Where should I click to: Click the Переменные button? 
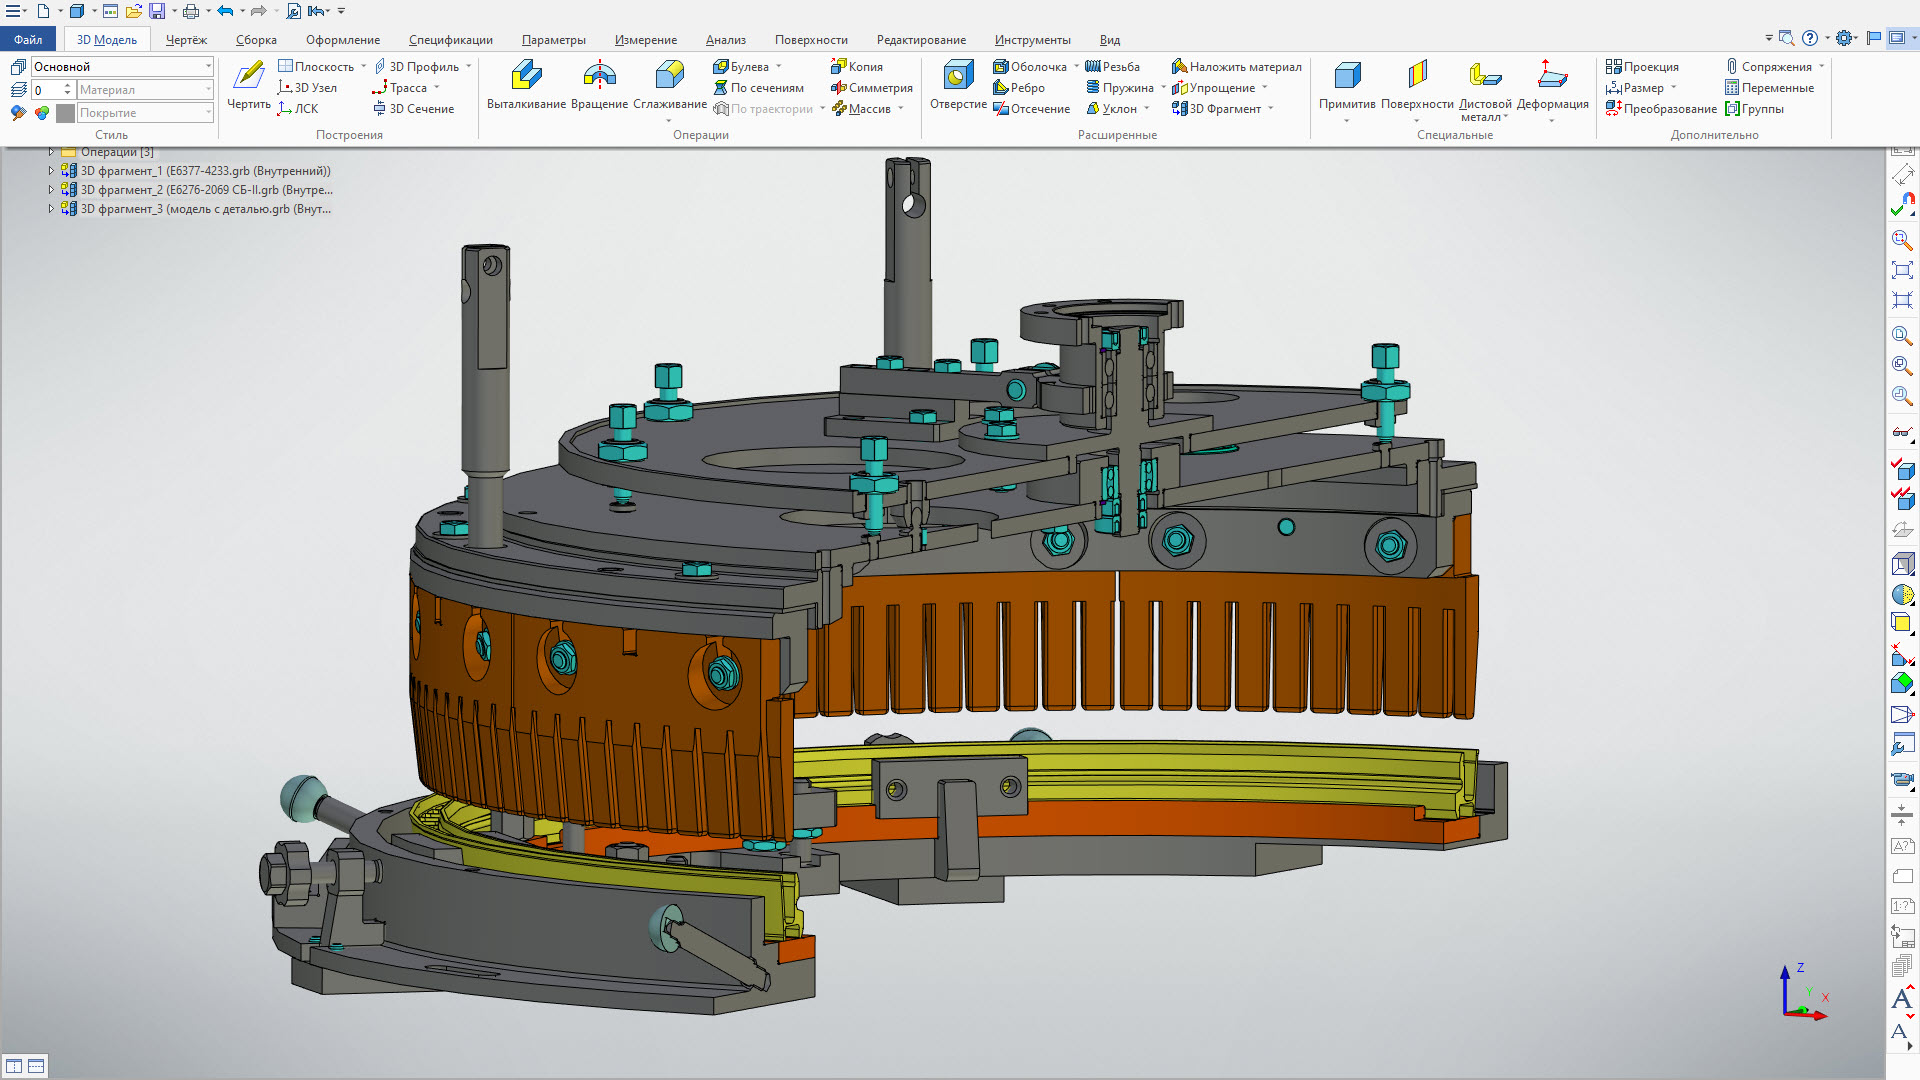pos(1768,88)
